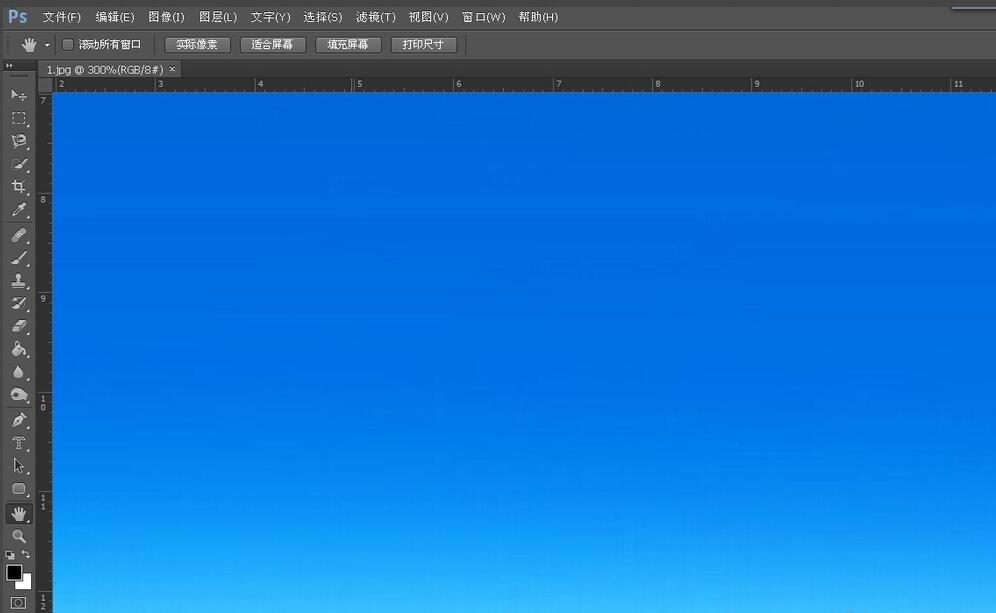Open the 视图(V) menu

(428, 17)
